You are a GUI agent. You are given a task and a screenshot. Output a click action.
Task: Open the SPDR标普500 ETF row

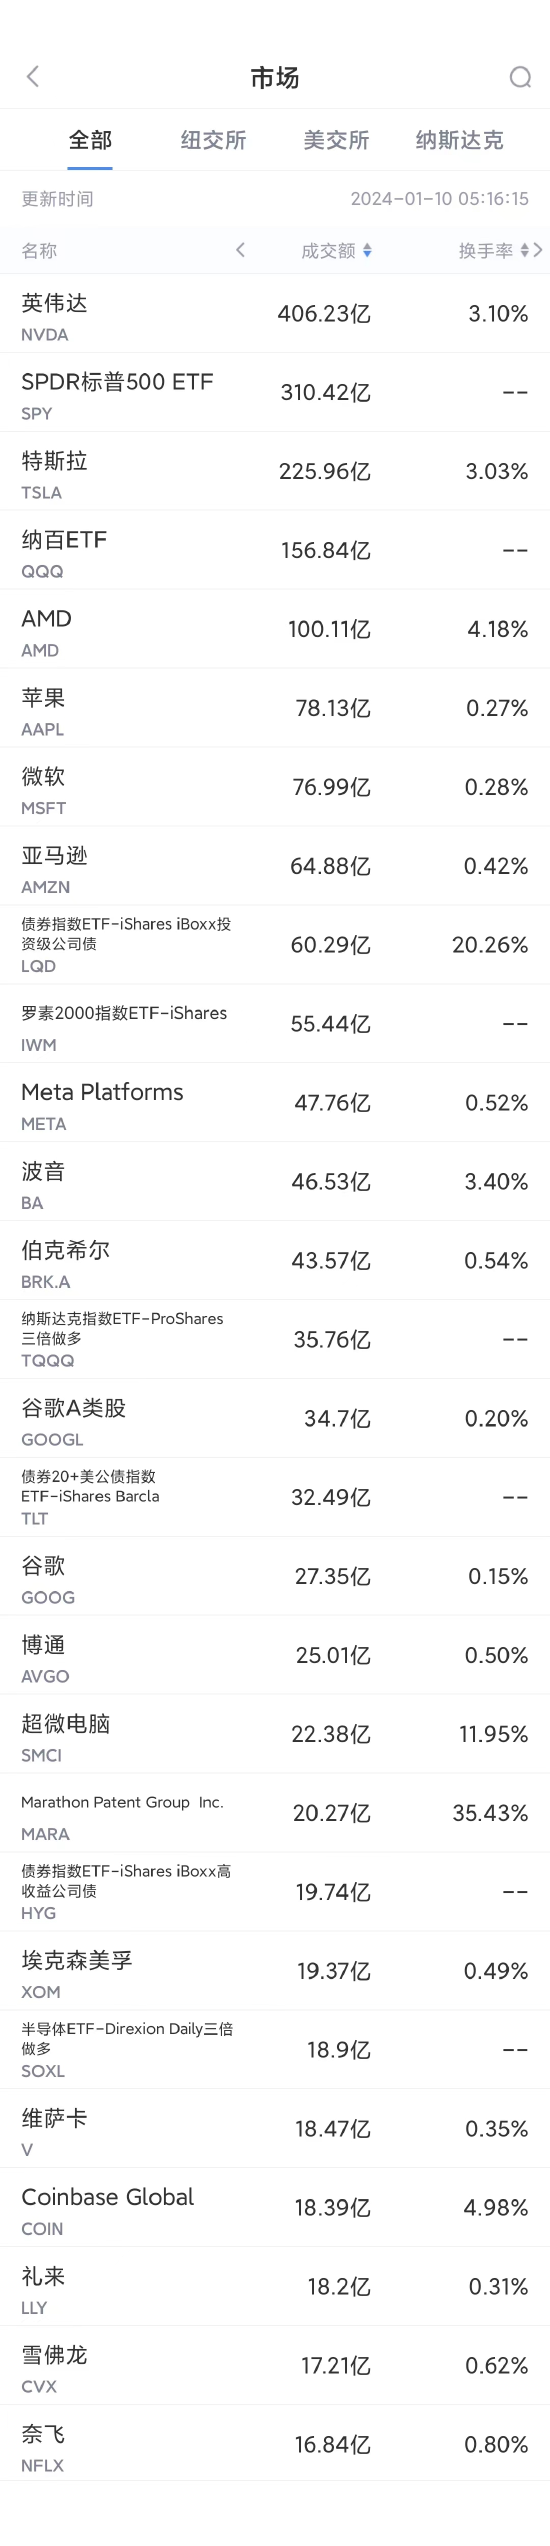pyautogui.click(x=275, y=393)
